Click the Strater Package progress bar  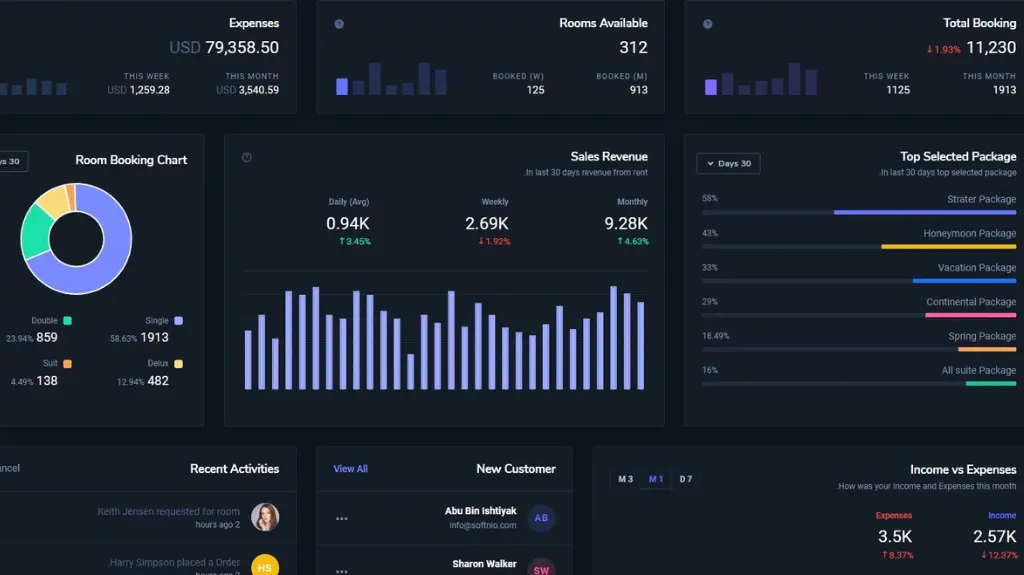click(924, 212)
